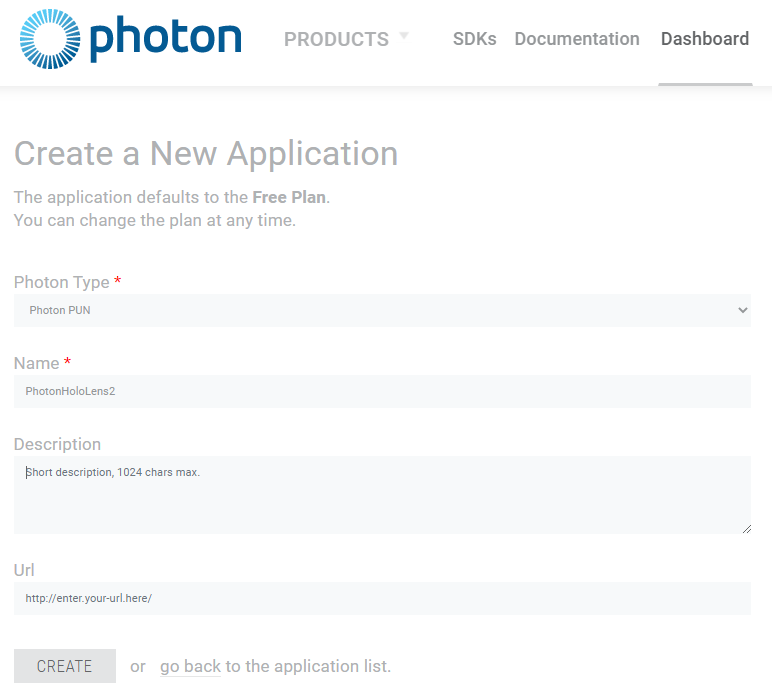Focus the Name field containing PhotonHoloLens2
The image size is (772, 691).
click(380, 391)
